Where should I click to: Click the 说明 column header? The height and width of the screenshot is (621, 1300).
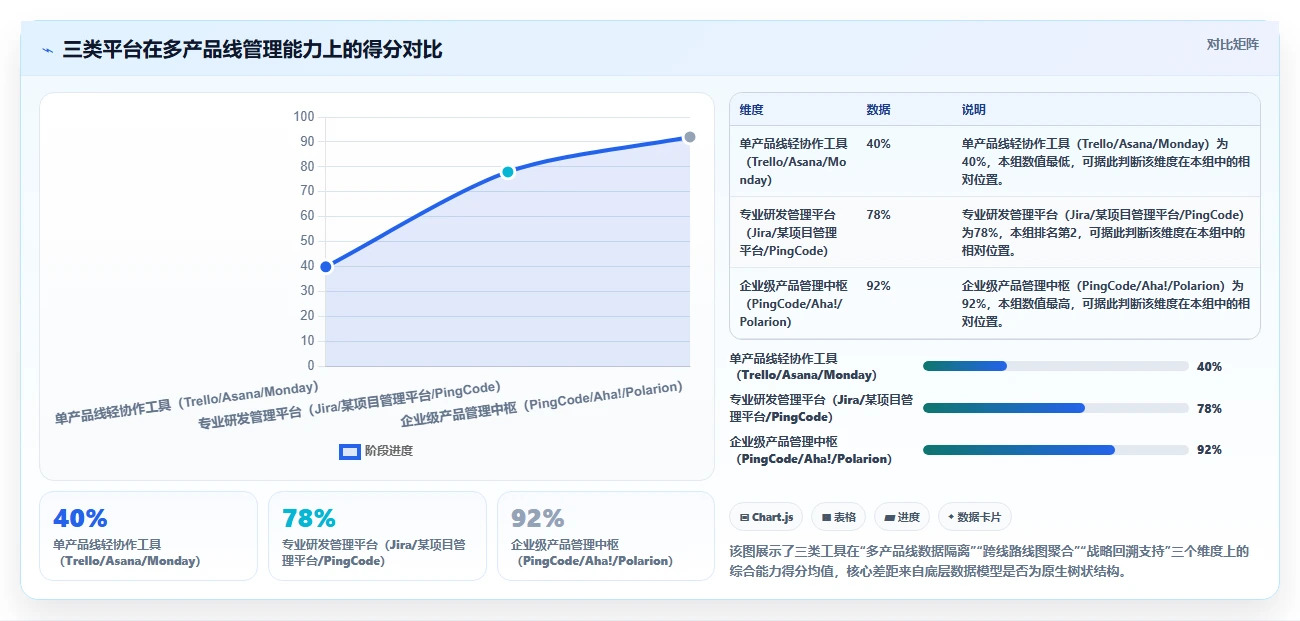974,110
